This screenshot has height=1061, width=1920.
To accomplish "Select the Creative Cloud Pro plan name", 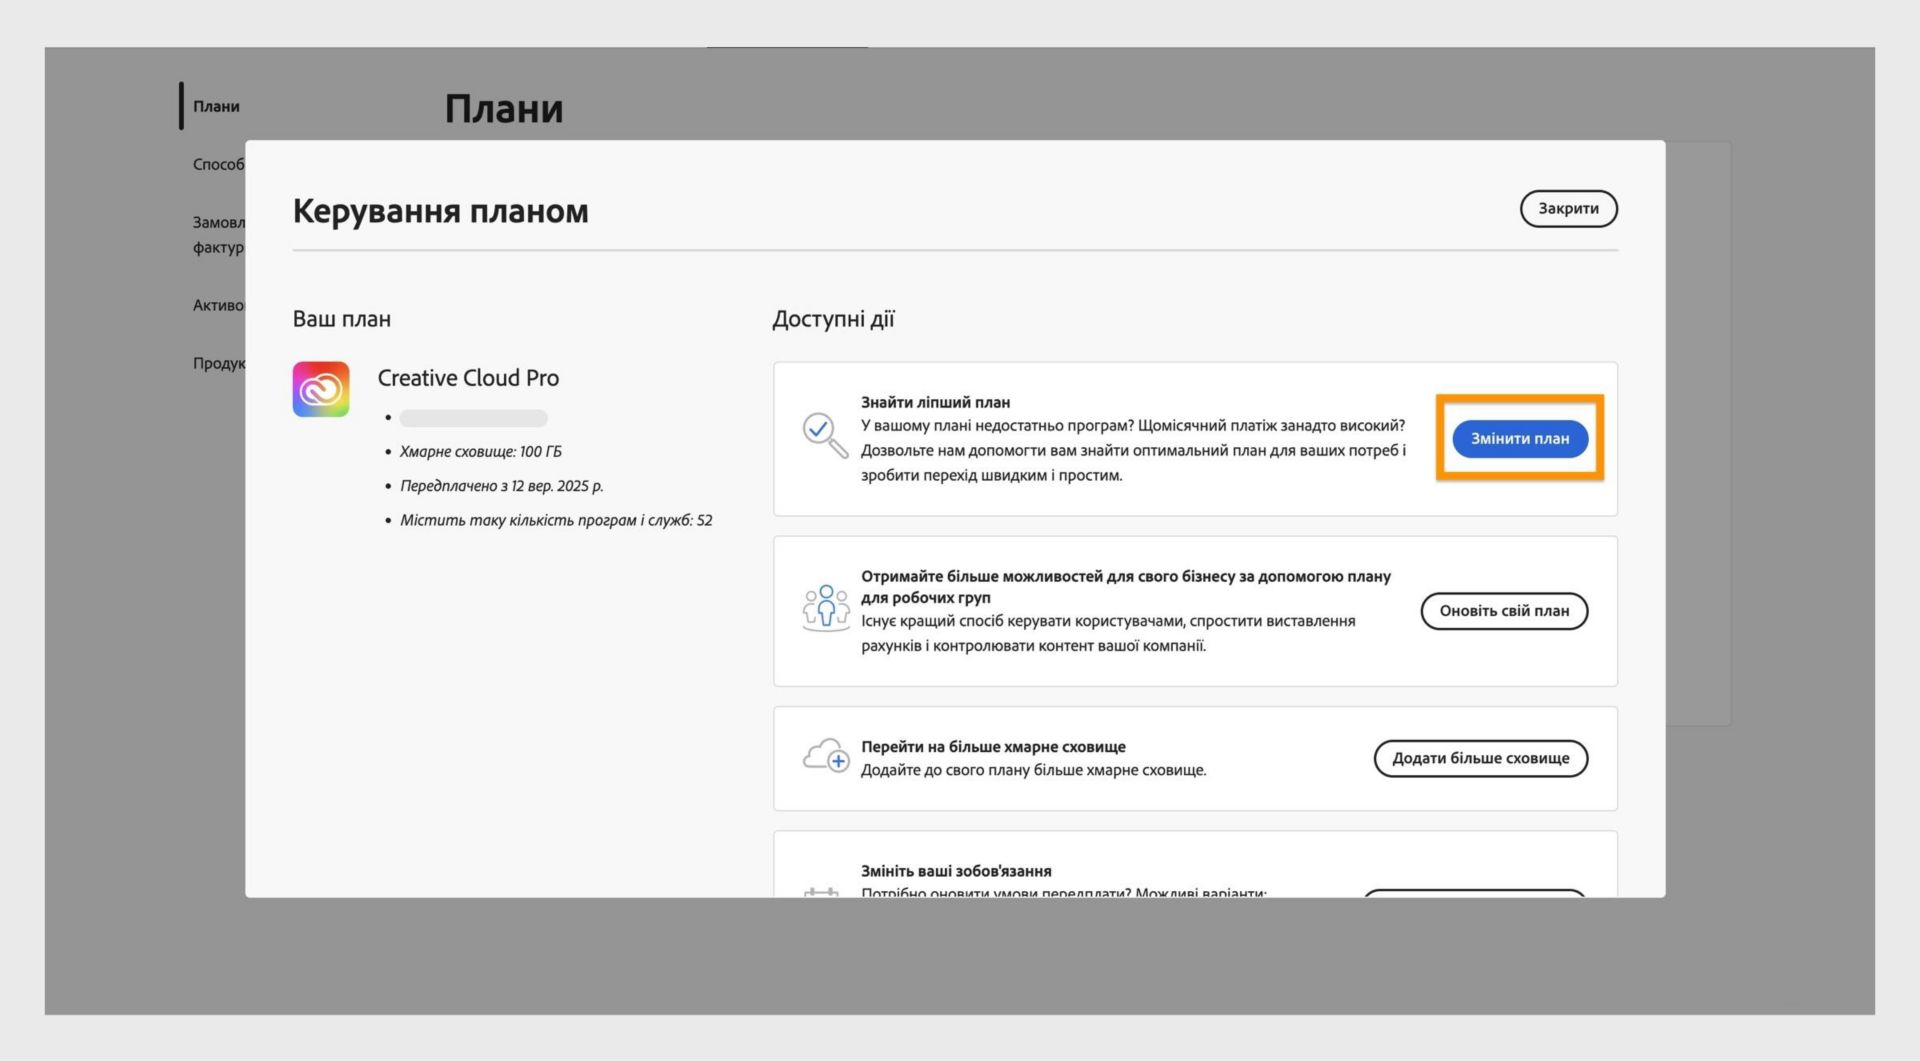I will pos(468,378).
